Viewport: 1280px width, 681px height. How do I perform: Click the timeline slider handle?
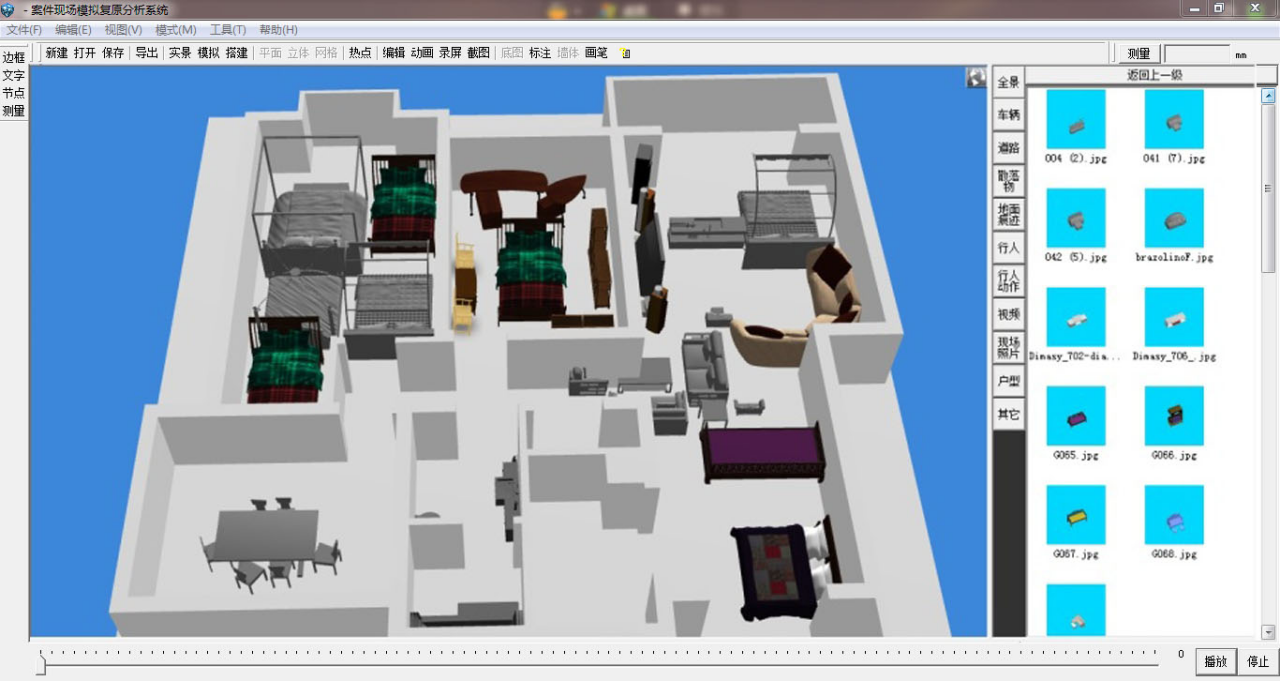point(41,664)
